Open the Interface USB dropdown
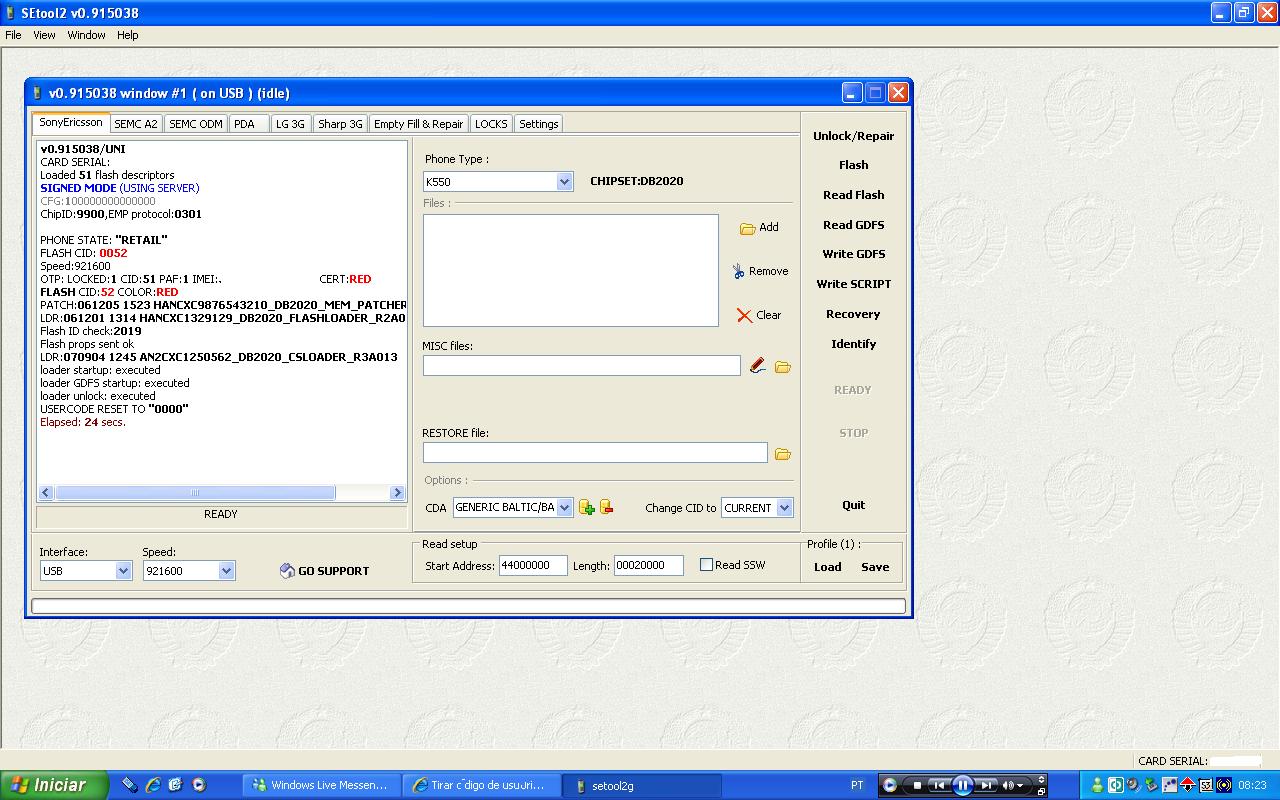Image resolution: width=1280 pixels, height=800 pixels. coord(123,570)
